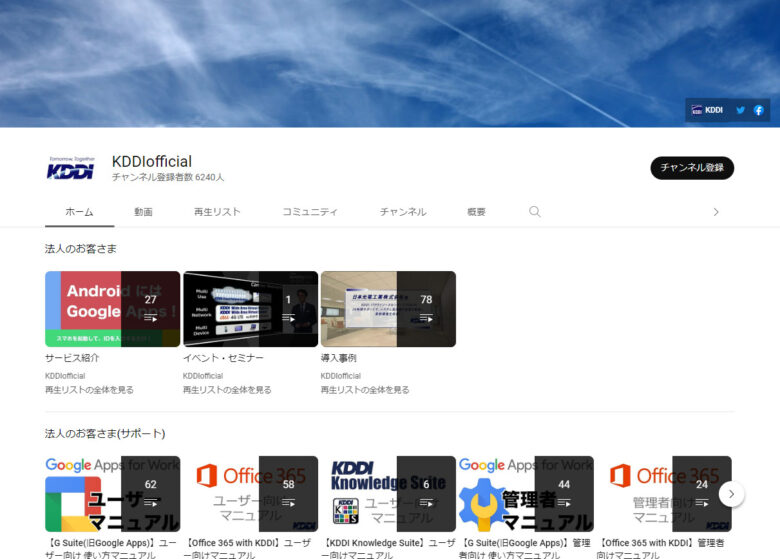Click the 【Office 365 with KDDI】管理者向けマニュアル title
The height and width of the screenshot is (559, 780).
661,549
